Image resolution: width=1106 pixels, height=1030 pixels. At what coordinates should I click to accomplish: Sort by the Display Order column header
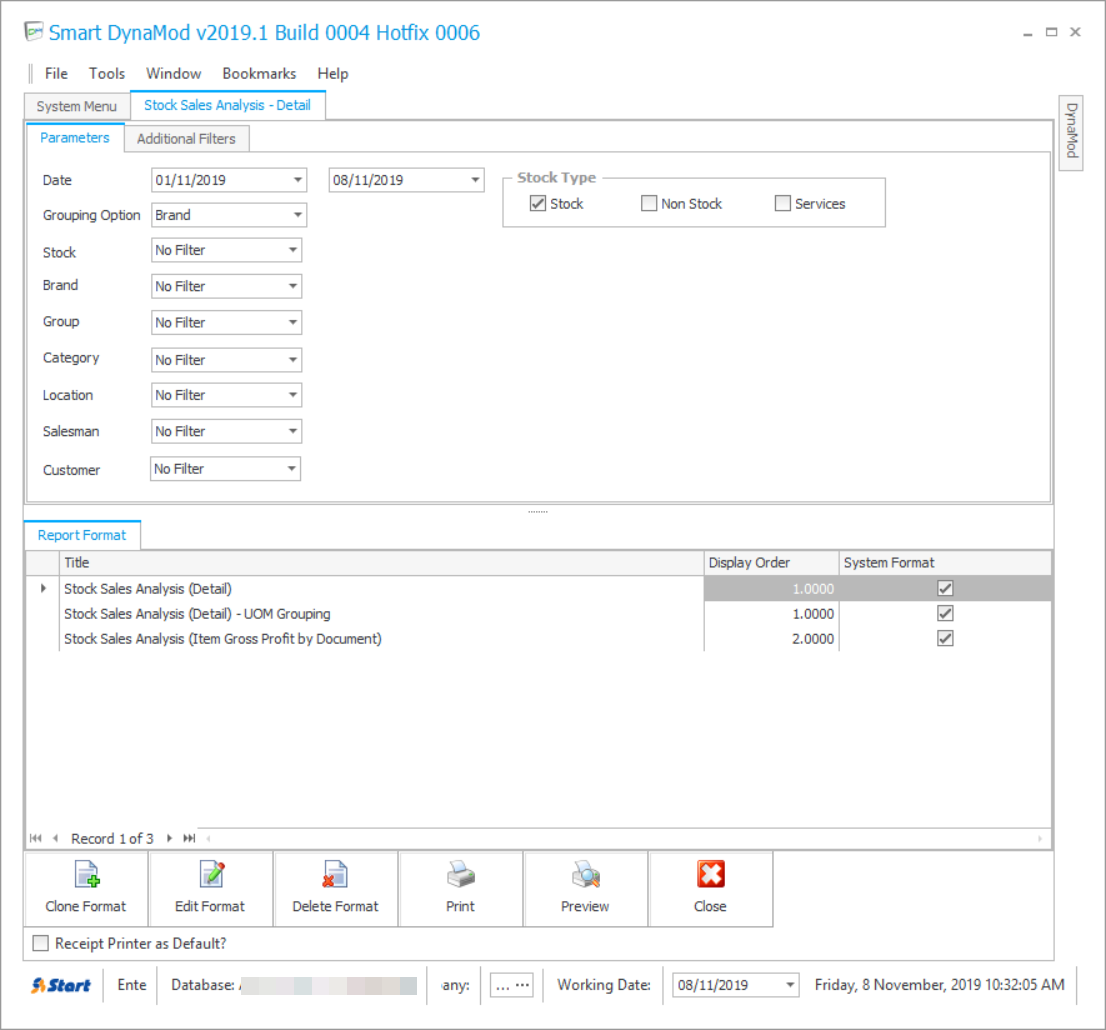click(772, 563)
